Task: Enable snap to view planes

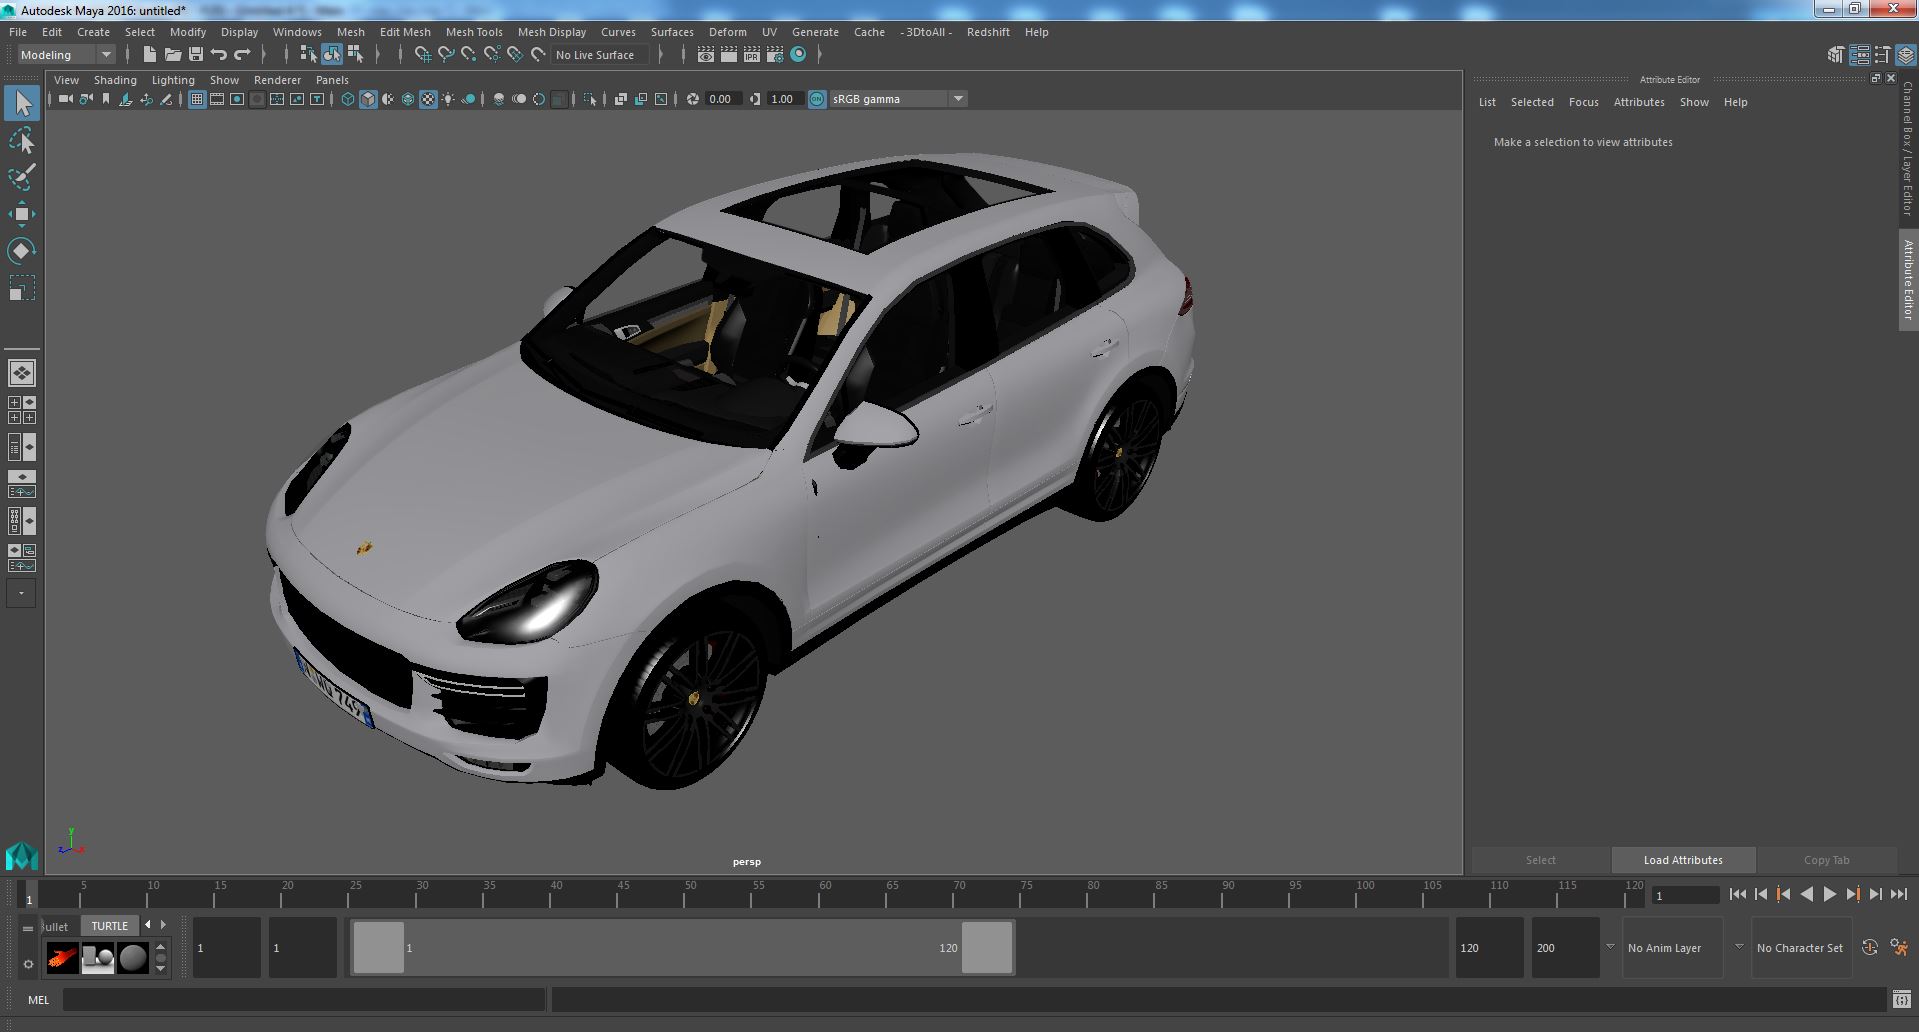Action: [x=515, y=55]
